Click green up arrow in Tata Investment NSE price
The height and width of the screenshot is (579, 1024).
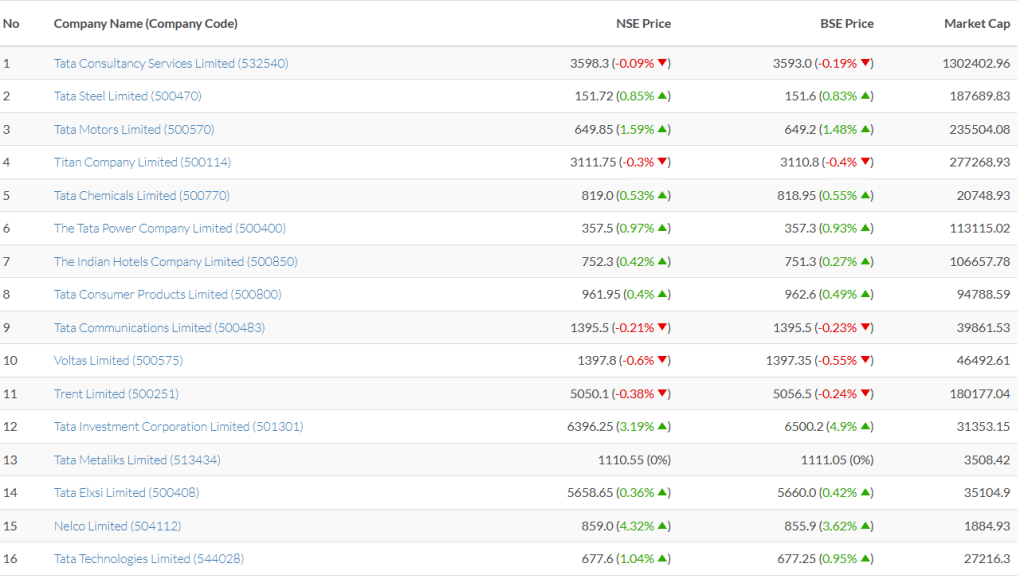coord(662,426)
